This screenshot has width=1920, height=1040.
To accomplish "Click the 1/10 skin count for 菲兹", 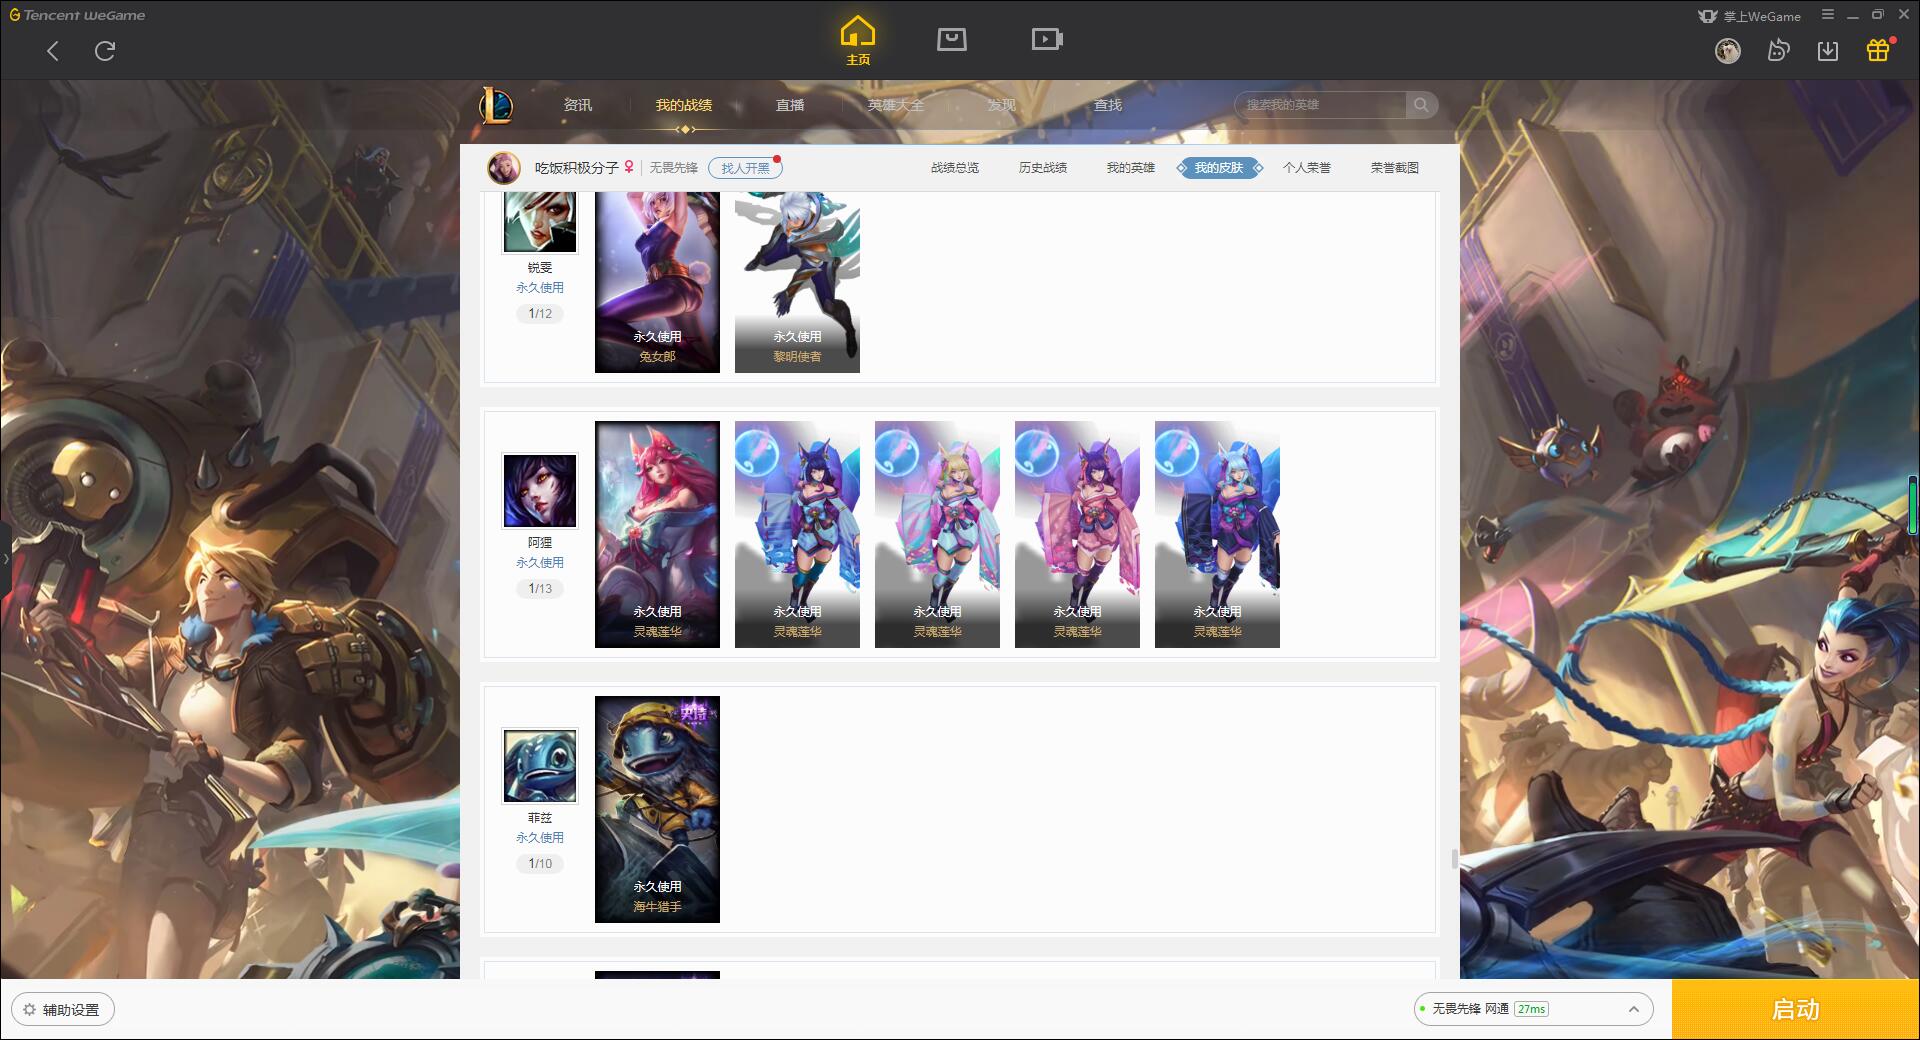I will coord(540,864).
